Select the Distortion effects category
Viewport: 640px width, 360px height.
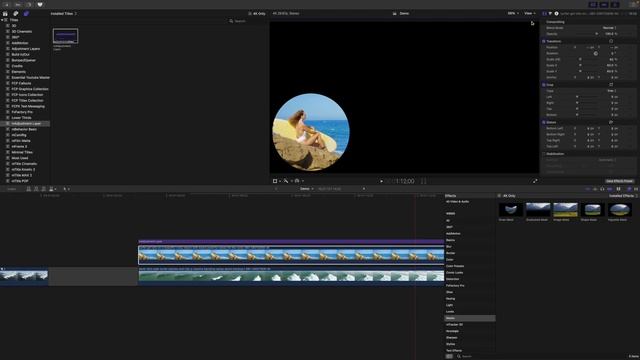coord(453,279)
